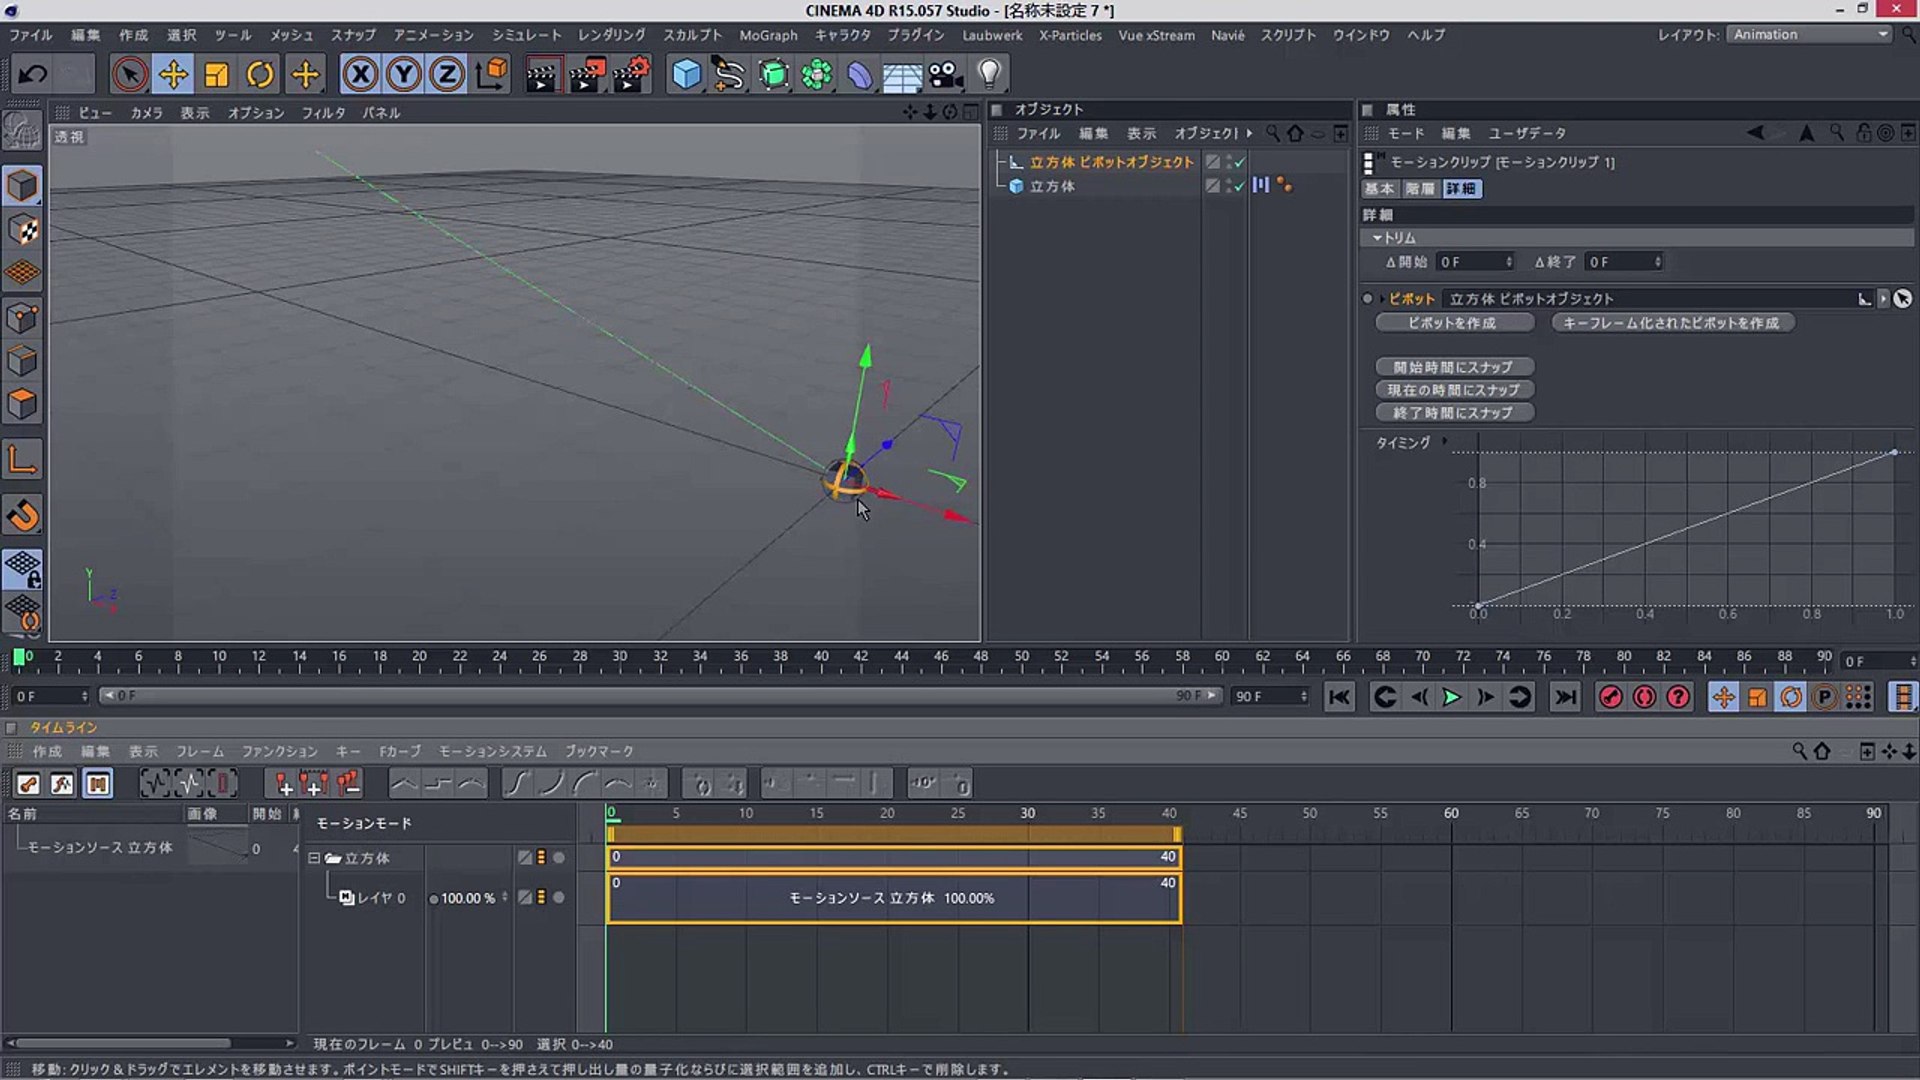Click the Undo arrow icon

[33, 74]
